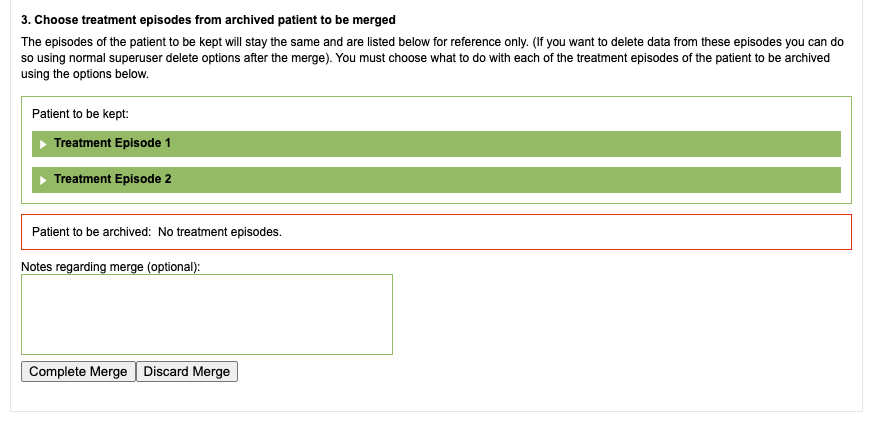Click the 'No treatment episodes.' text
Image resolution: width=872 pixels, height=425 pixels.
(220, 232)
